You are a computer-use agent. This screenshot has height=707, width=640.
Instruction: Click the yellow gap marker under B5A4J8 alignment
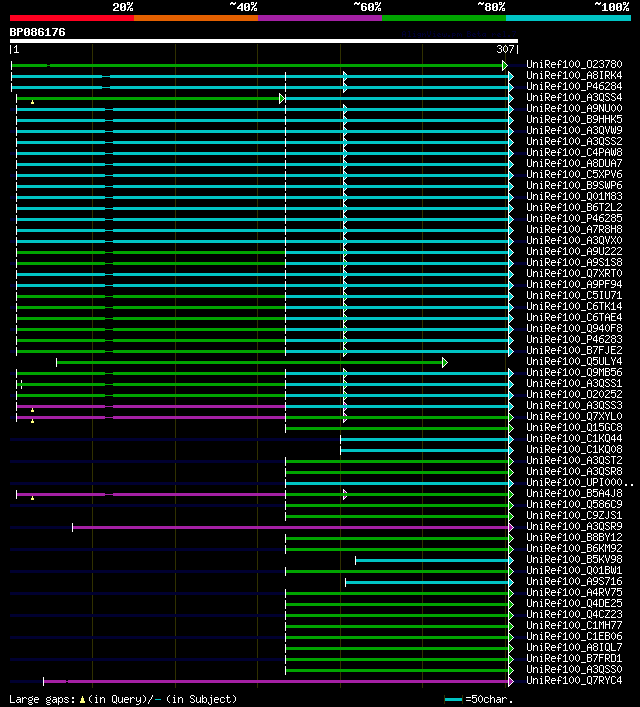32,498
